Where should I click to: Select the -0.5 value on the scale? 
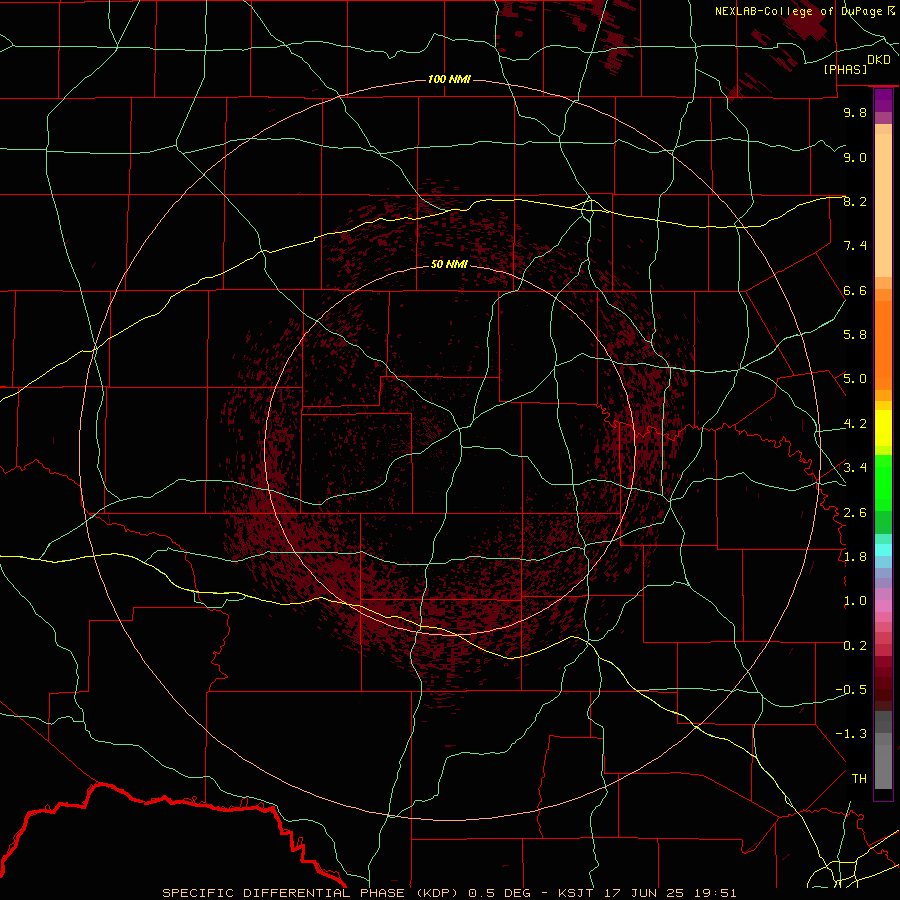[x=851, y=690]
